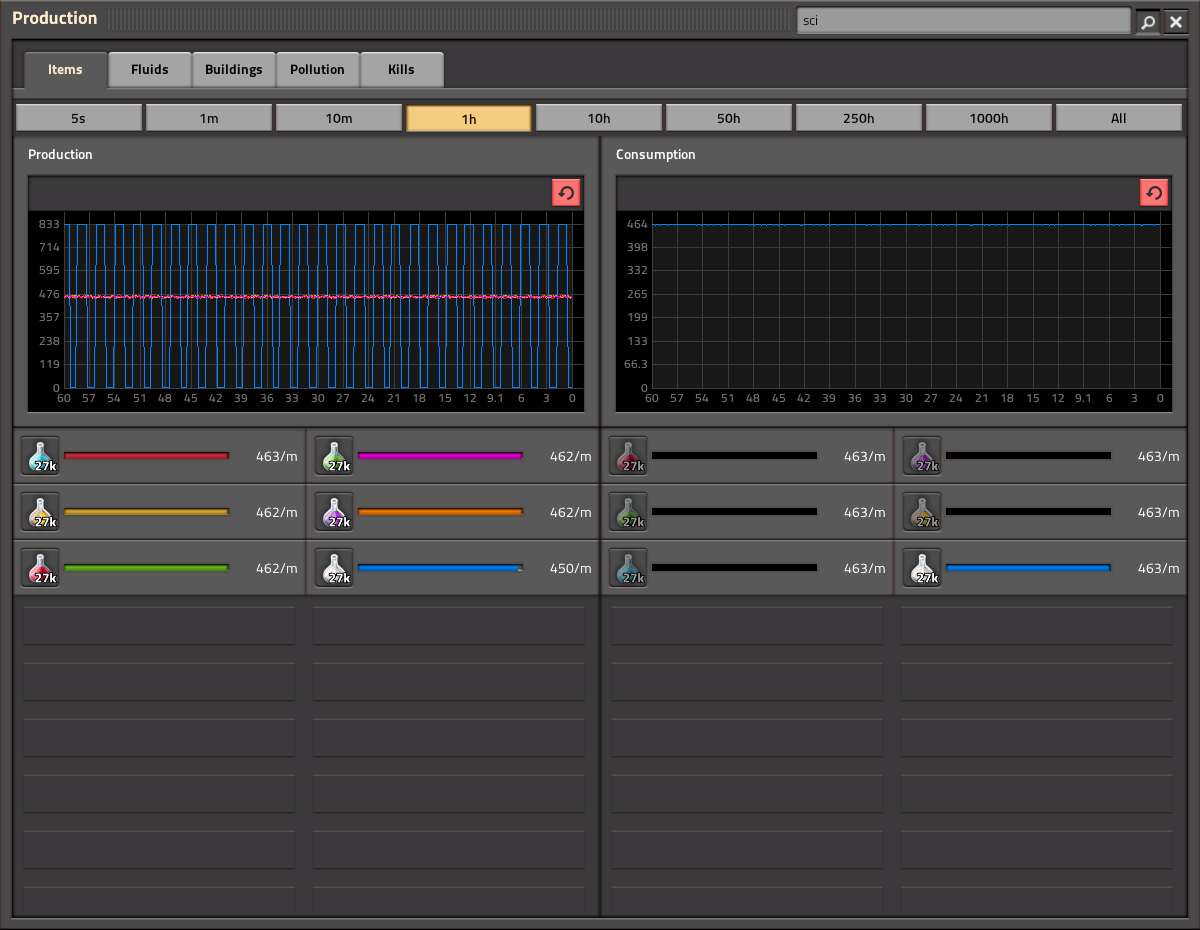Click the magenta bar in Production list
Screen dimensions: 1200x930
pyautogui.click(x=440, y=456)
